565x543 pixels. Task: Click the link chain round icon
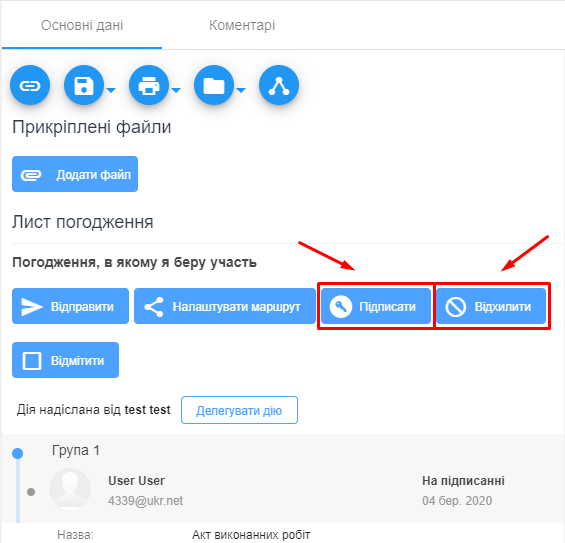pyautogui.click(x=30, y=85)
